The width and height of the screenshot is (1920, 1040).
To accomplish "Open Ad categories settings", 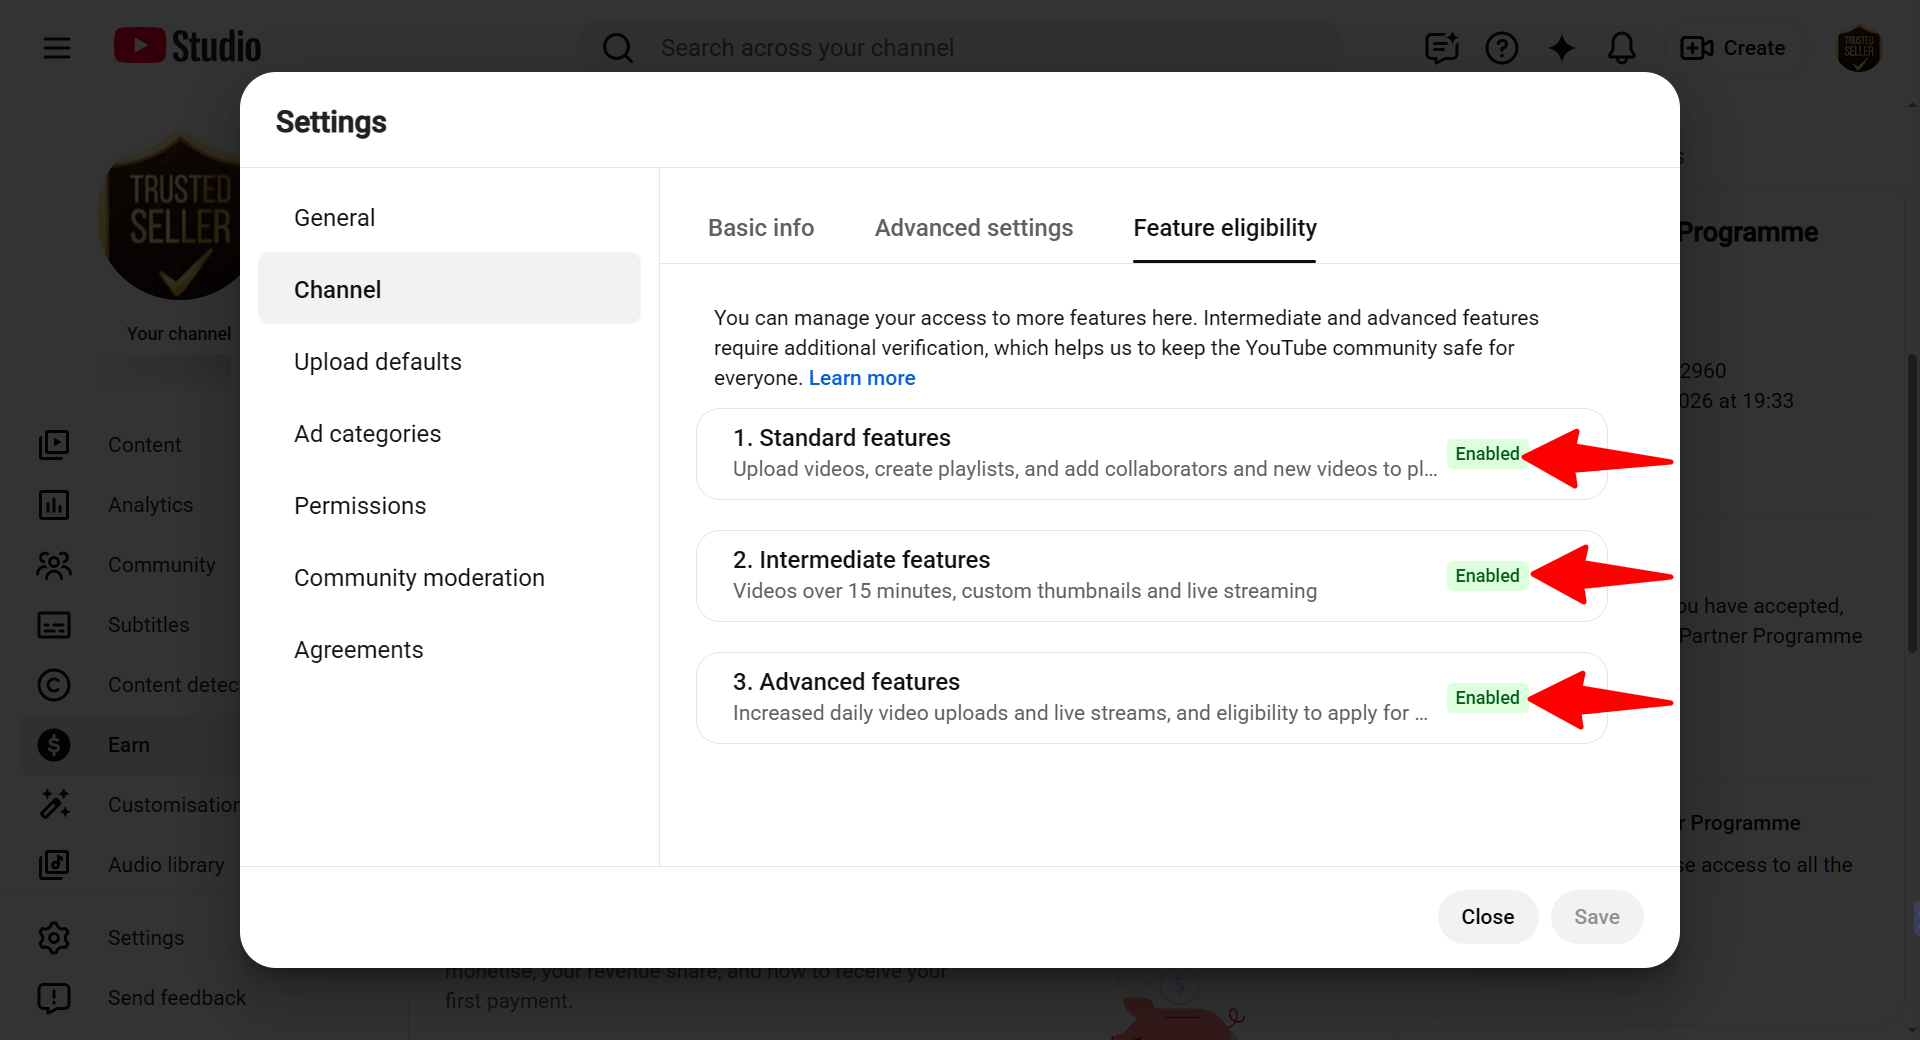I will 449,434.
